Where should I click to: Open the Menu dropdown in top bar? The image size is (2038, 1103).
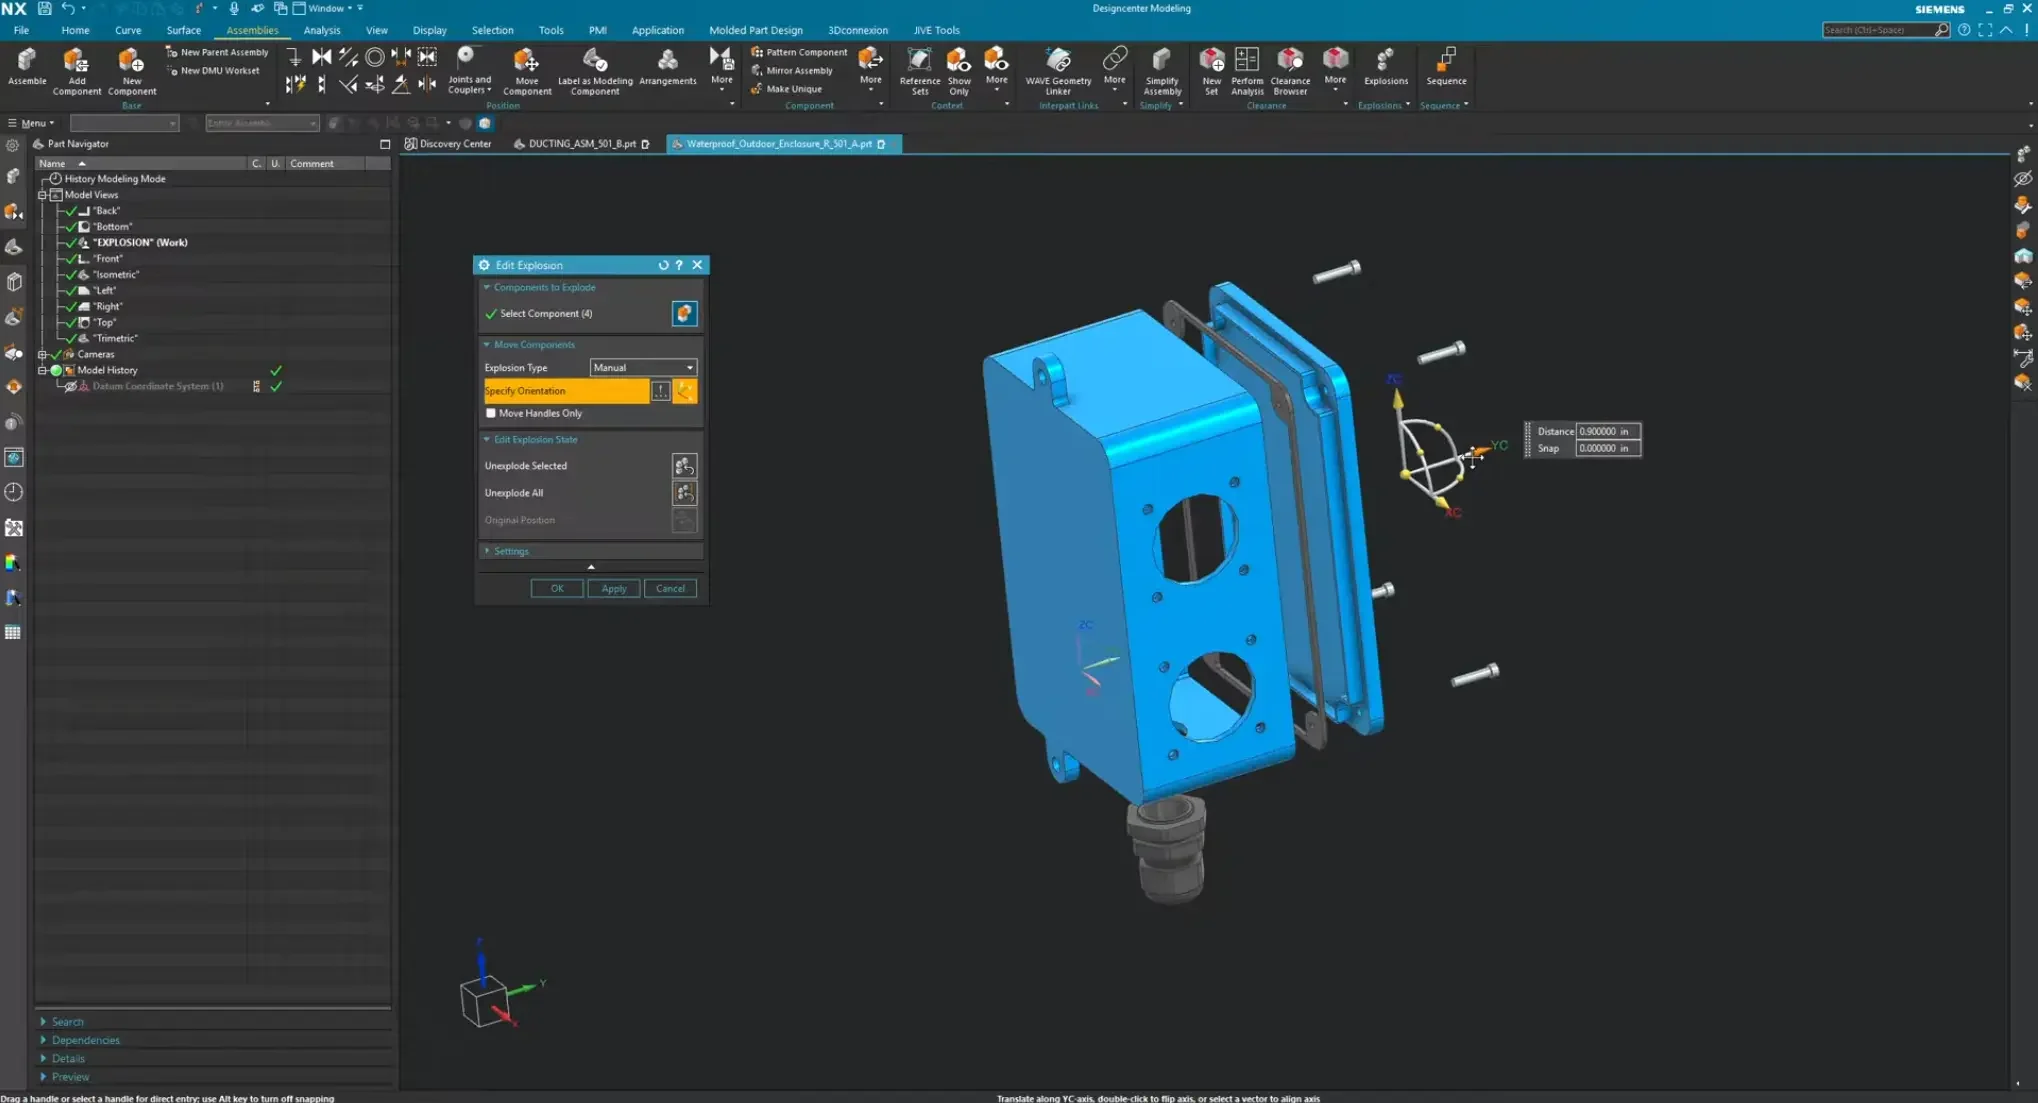point(32,123)
